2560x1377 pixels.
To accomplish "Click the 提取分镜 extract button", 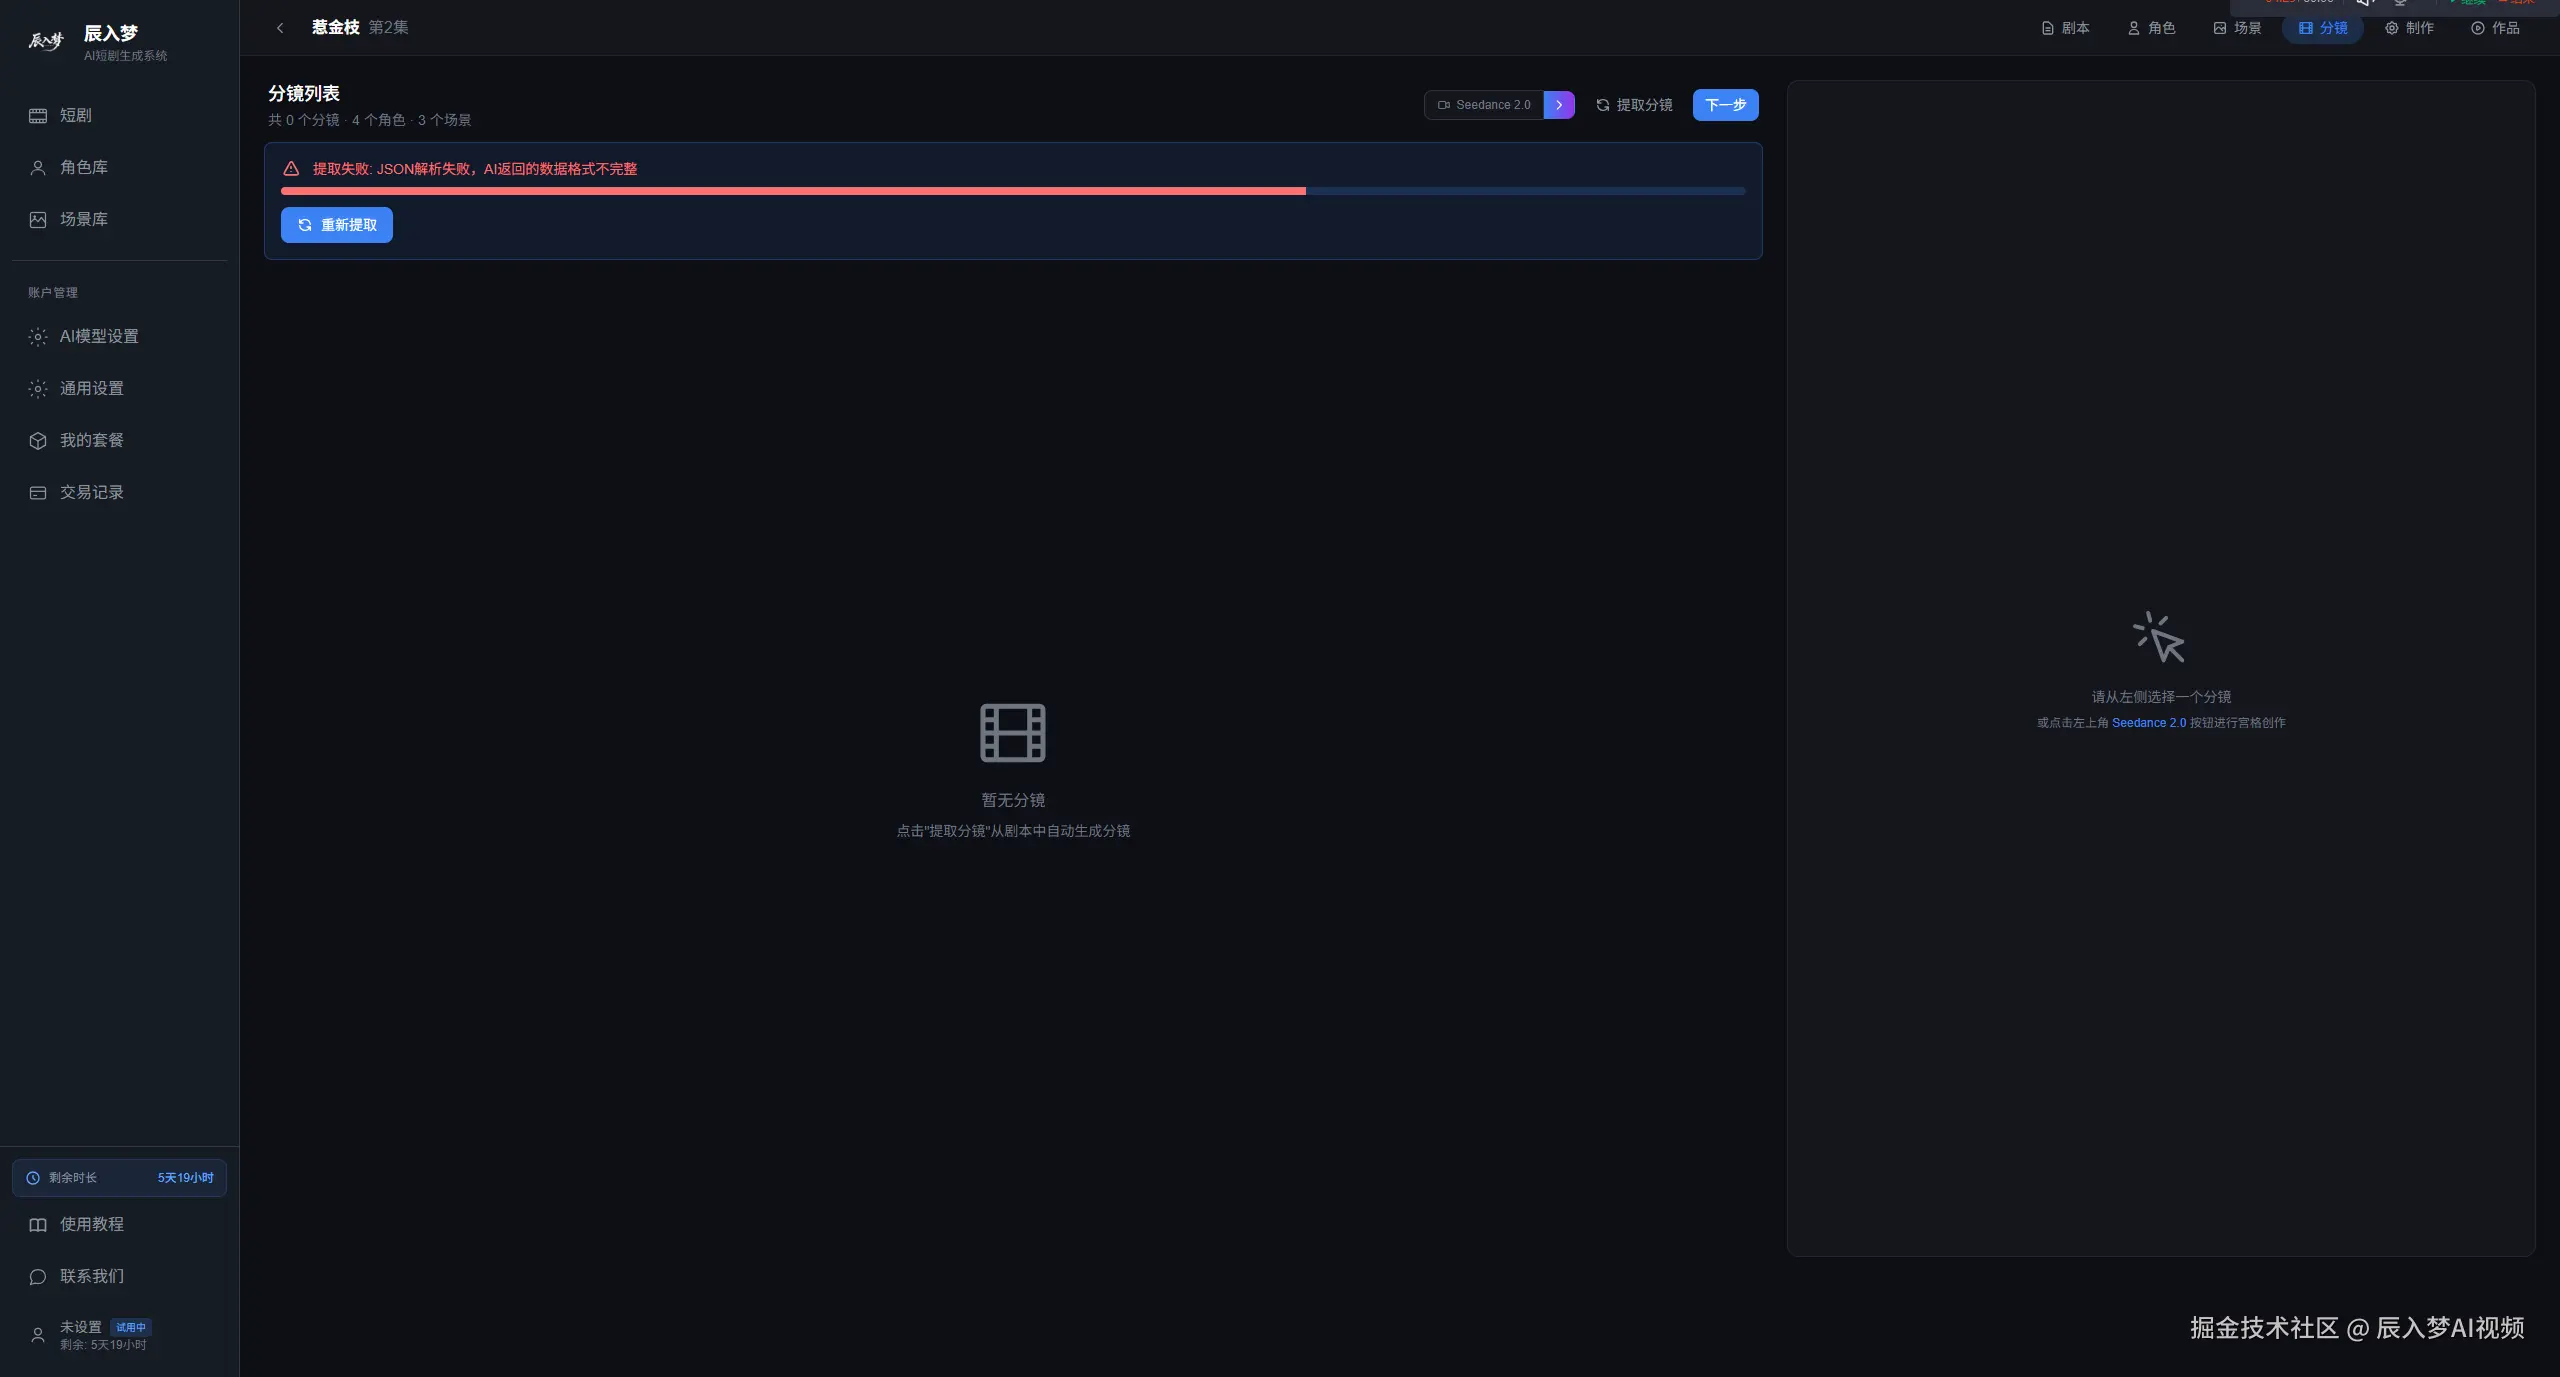I will 1634,105.
